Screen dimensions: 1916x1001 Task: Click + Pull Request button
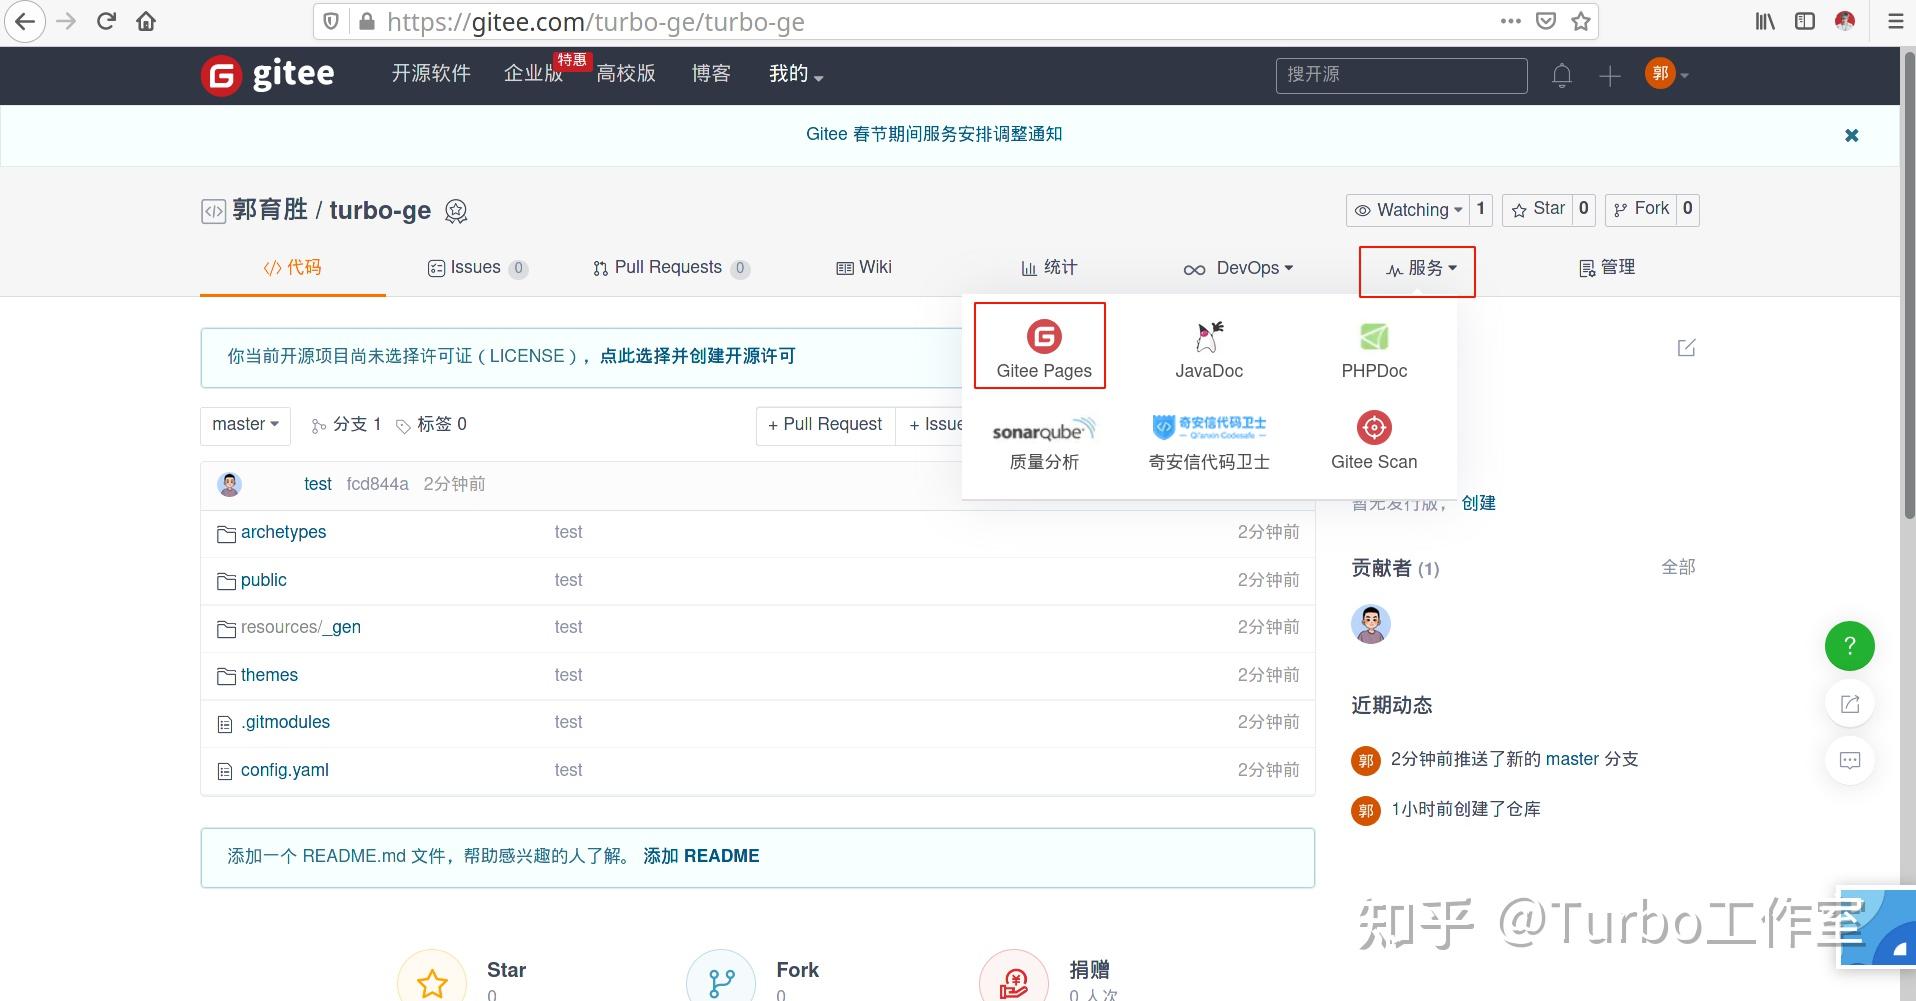point(825,425)
